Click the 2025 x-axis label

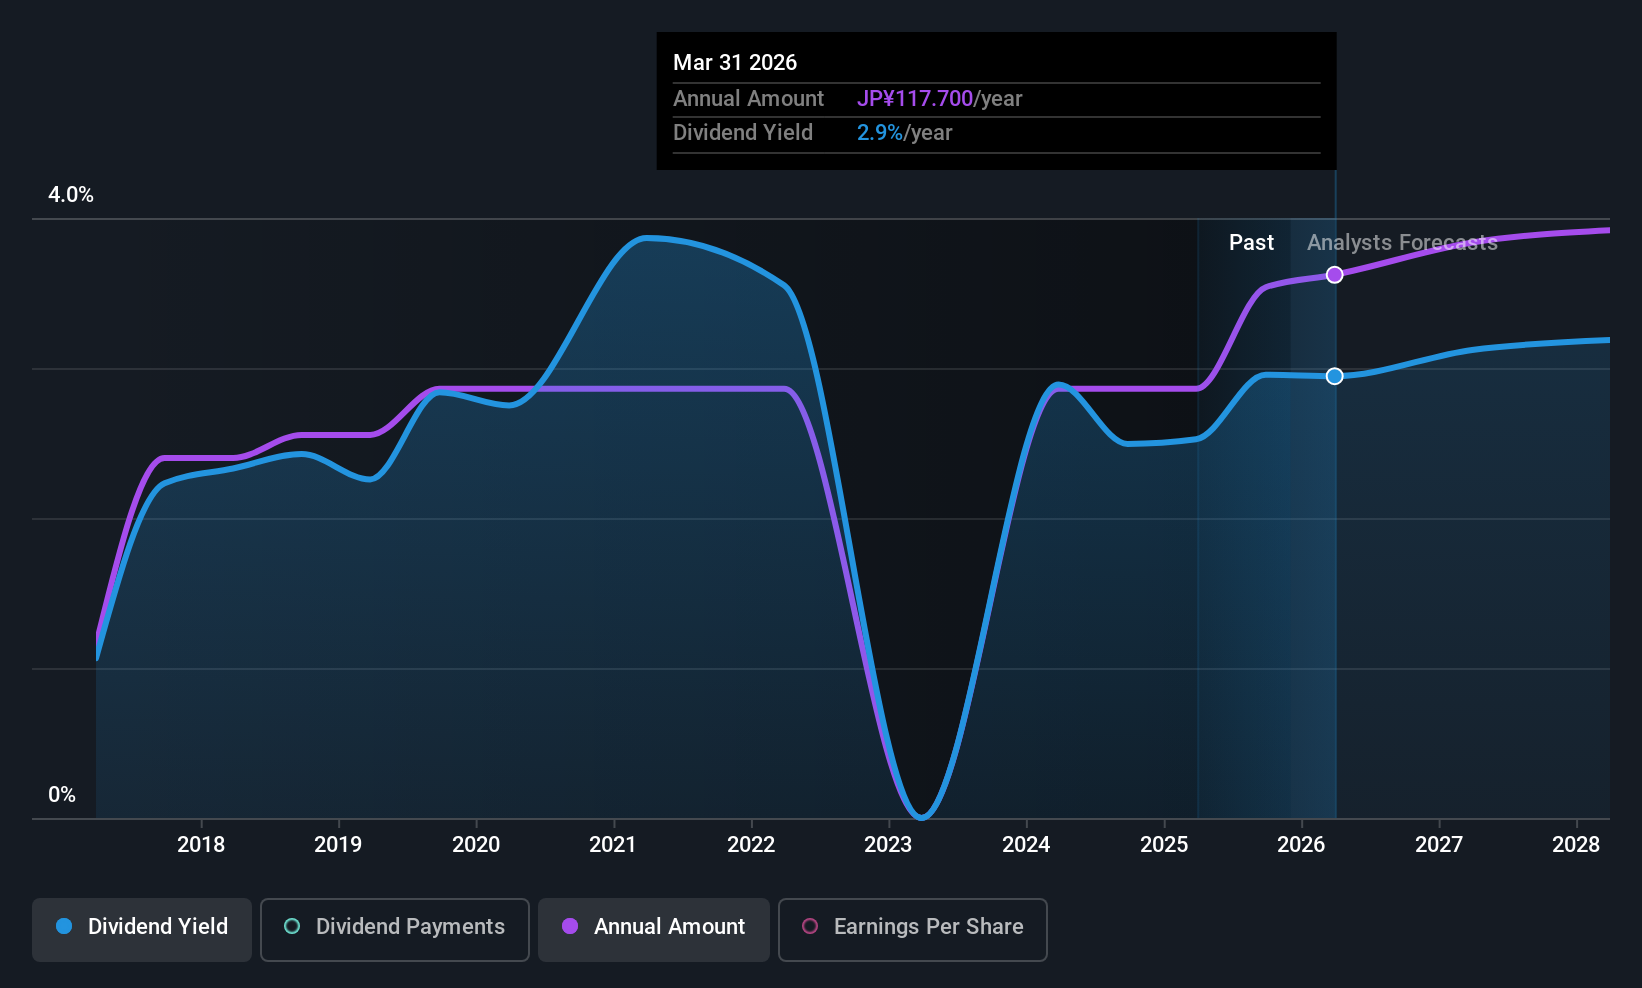(x=1164, y=845)
